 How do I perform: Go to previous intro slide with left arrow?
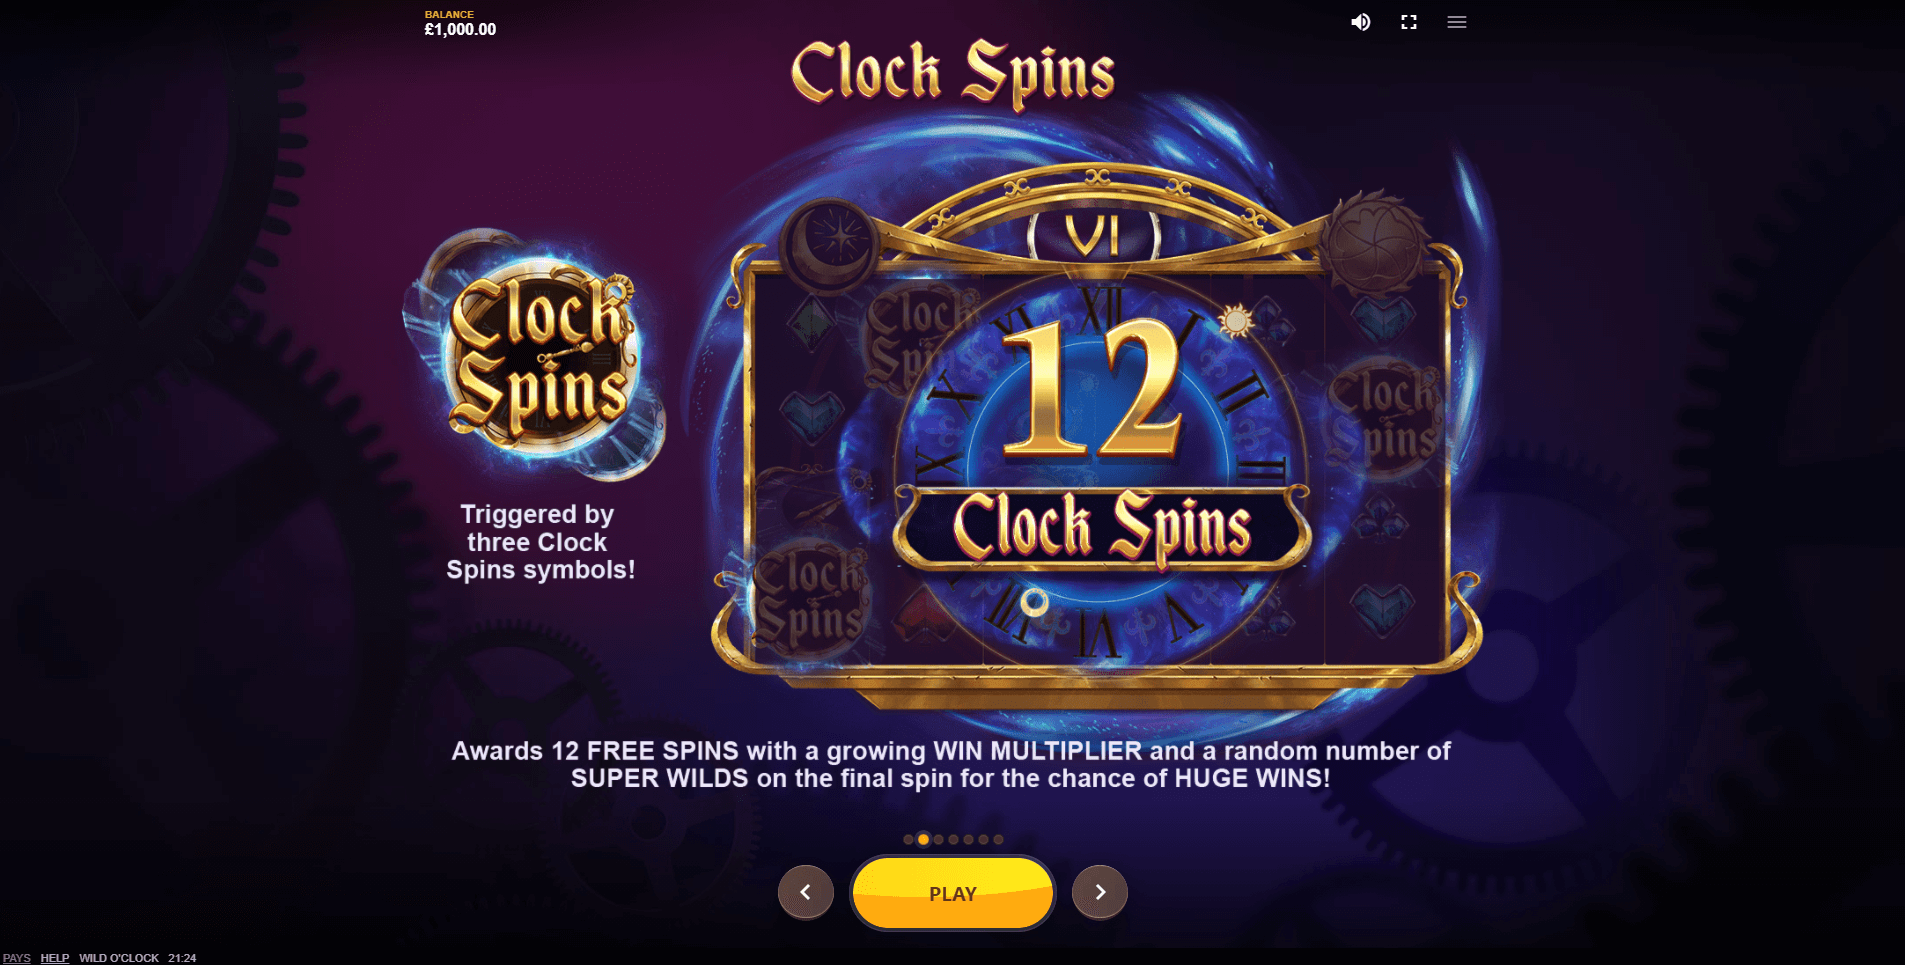806,892
